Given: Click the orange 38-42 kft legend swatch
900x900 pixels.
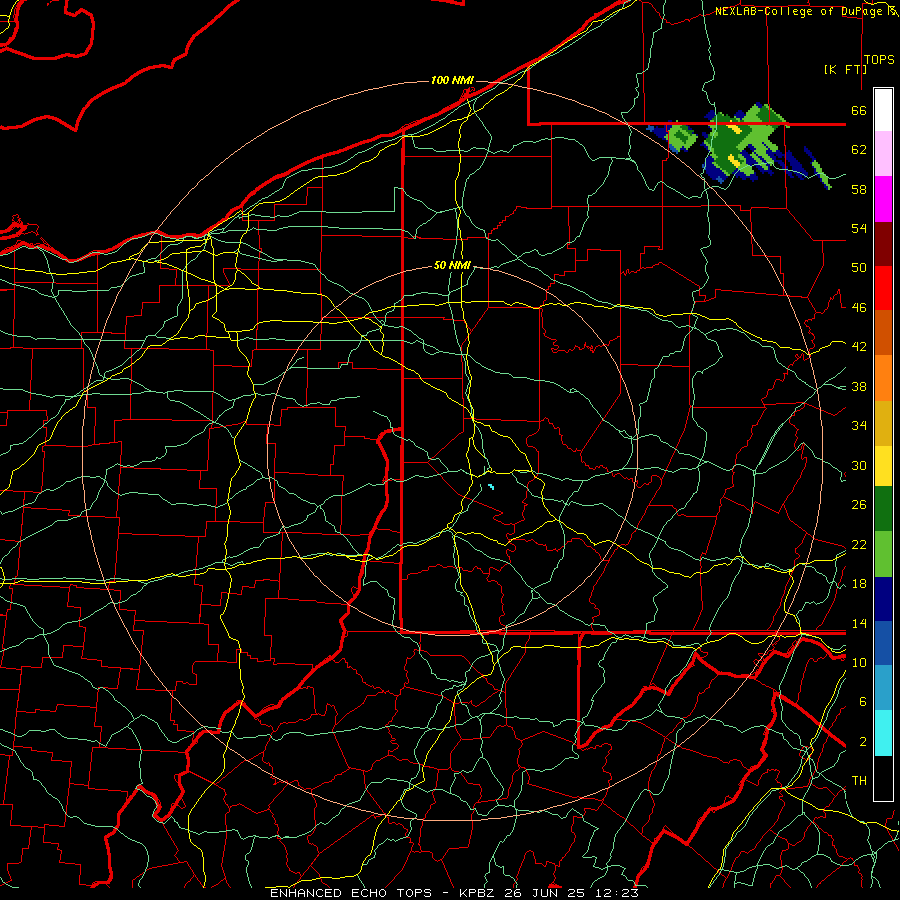Looking at the screenshot, I should [883, 378].
